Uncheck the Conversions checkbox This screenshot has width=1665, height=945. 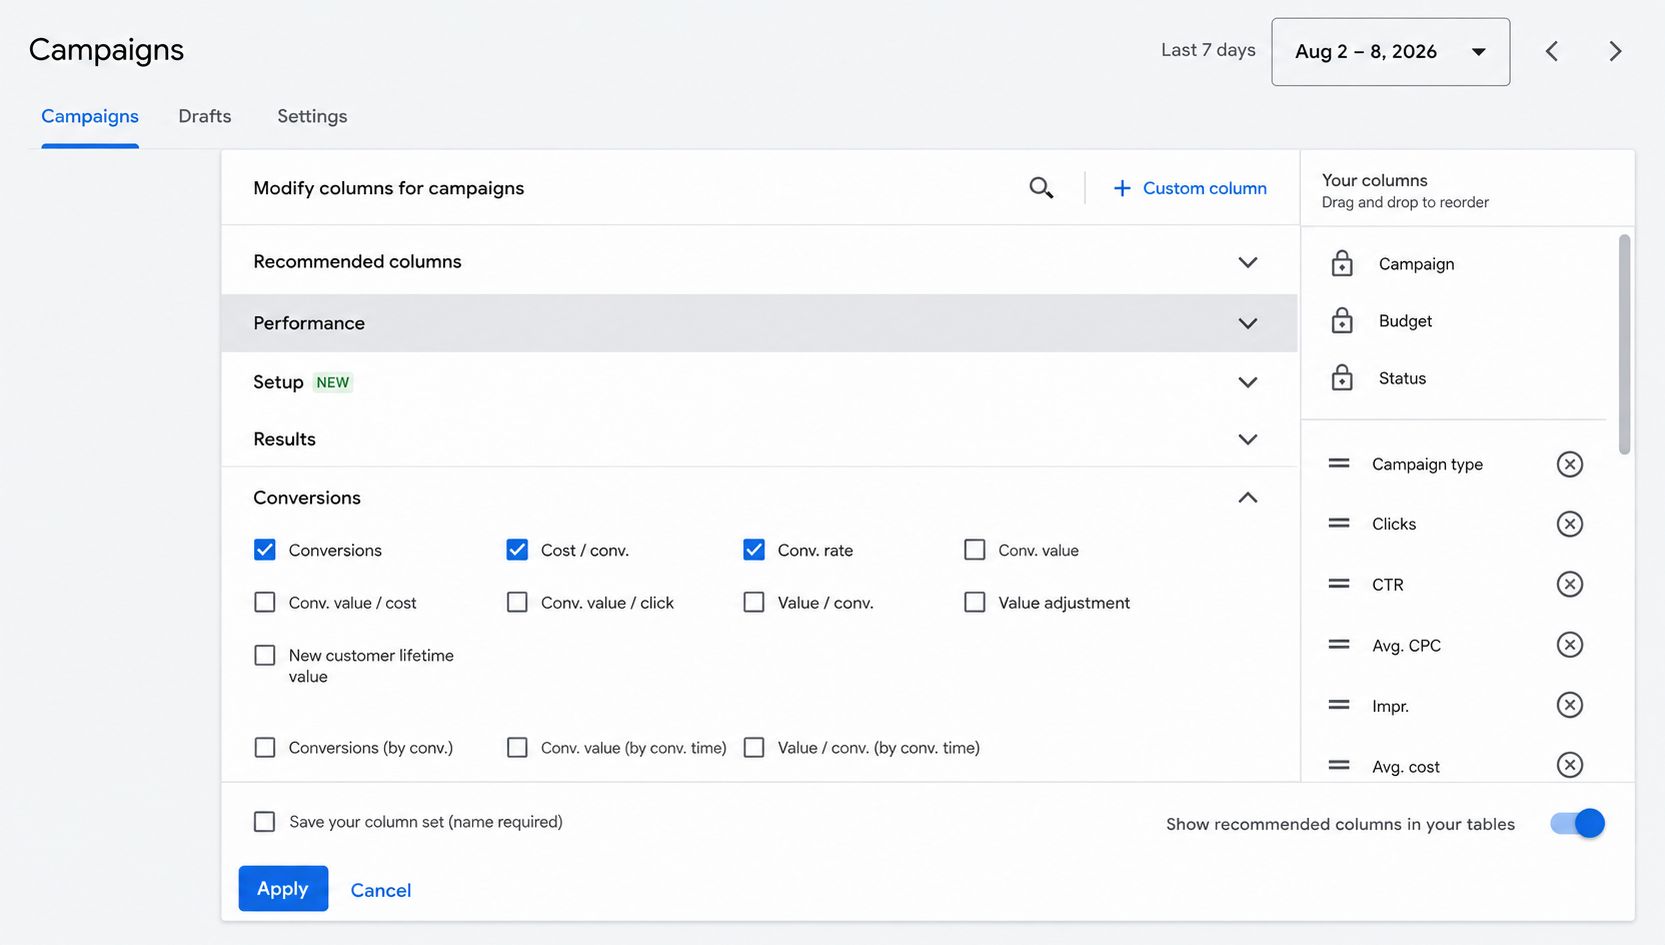click(265, 550)
